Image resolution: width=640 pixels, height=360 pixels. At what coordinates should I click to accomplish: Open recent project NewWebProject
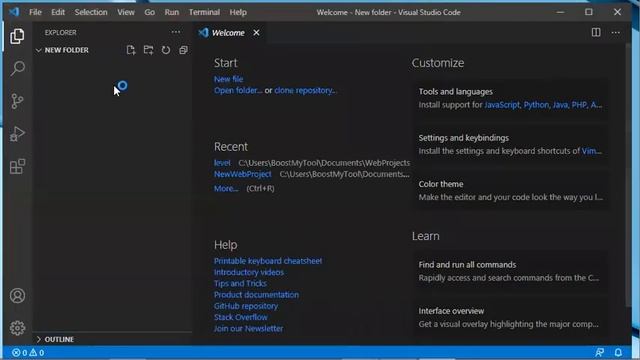click(242, 174)
